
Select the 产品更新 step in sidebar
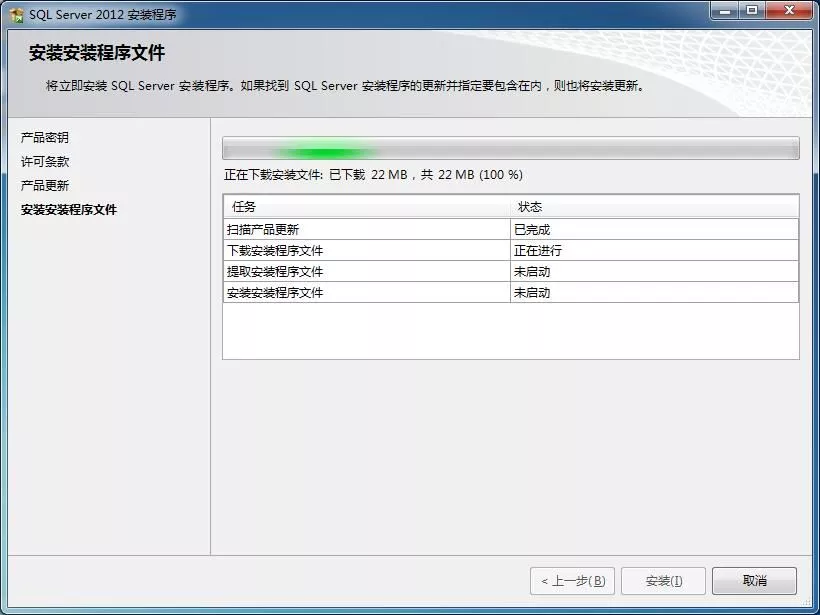pyautogui.click(x=45, y=186)
